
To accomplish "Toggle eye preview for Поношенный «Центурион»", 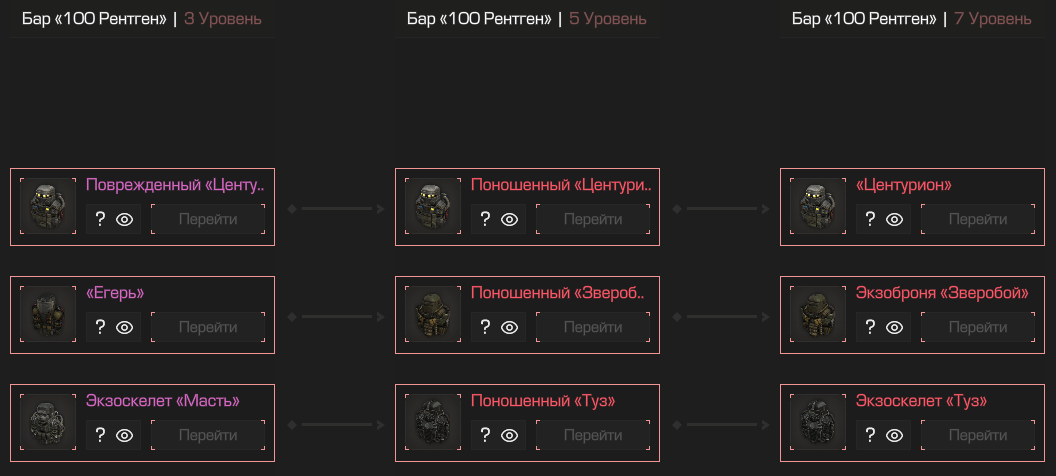I will pos(509,219).
